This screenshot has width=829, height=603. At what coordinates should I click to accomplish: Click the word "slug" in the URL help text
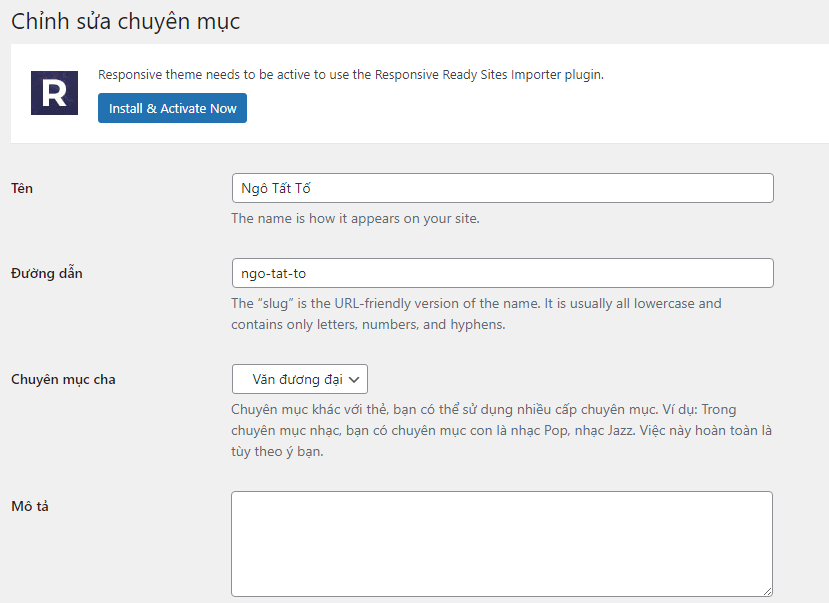(x=276, y=303)
